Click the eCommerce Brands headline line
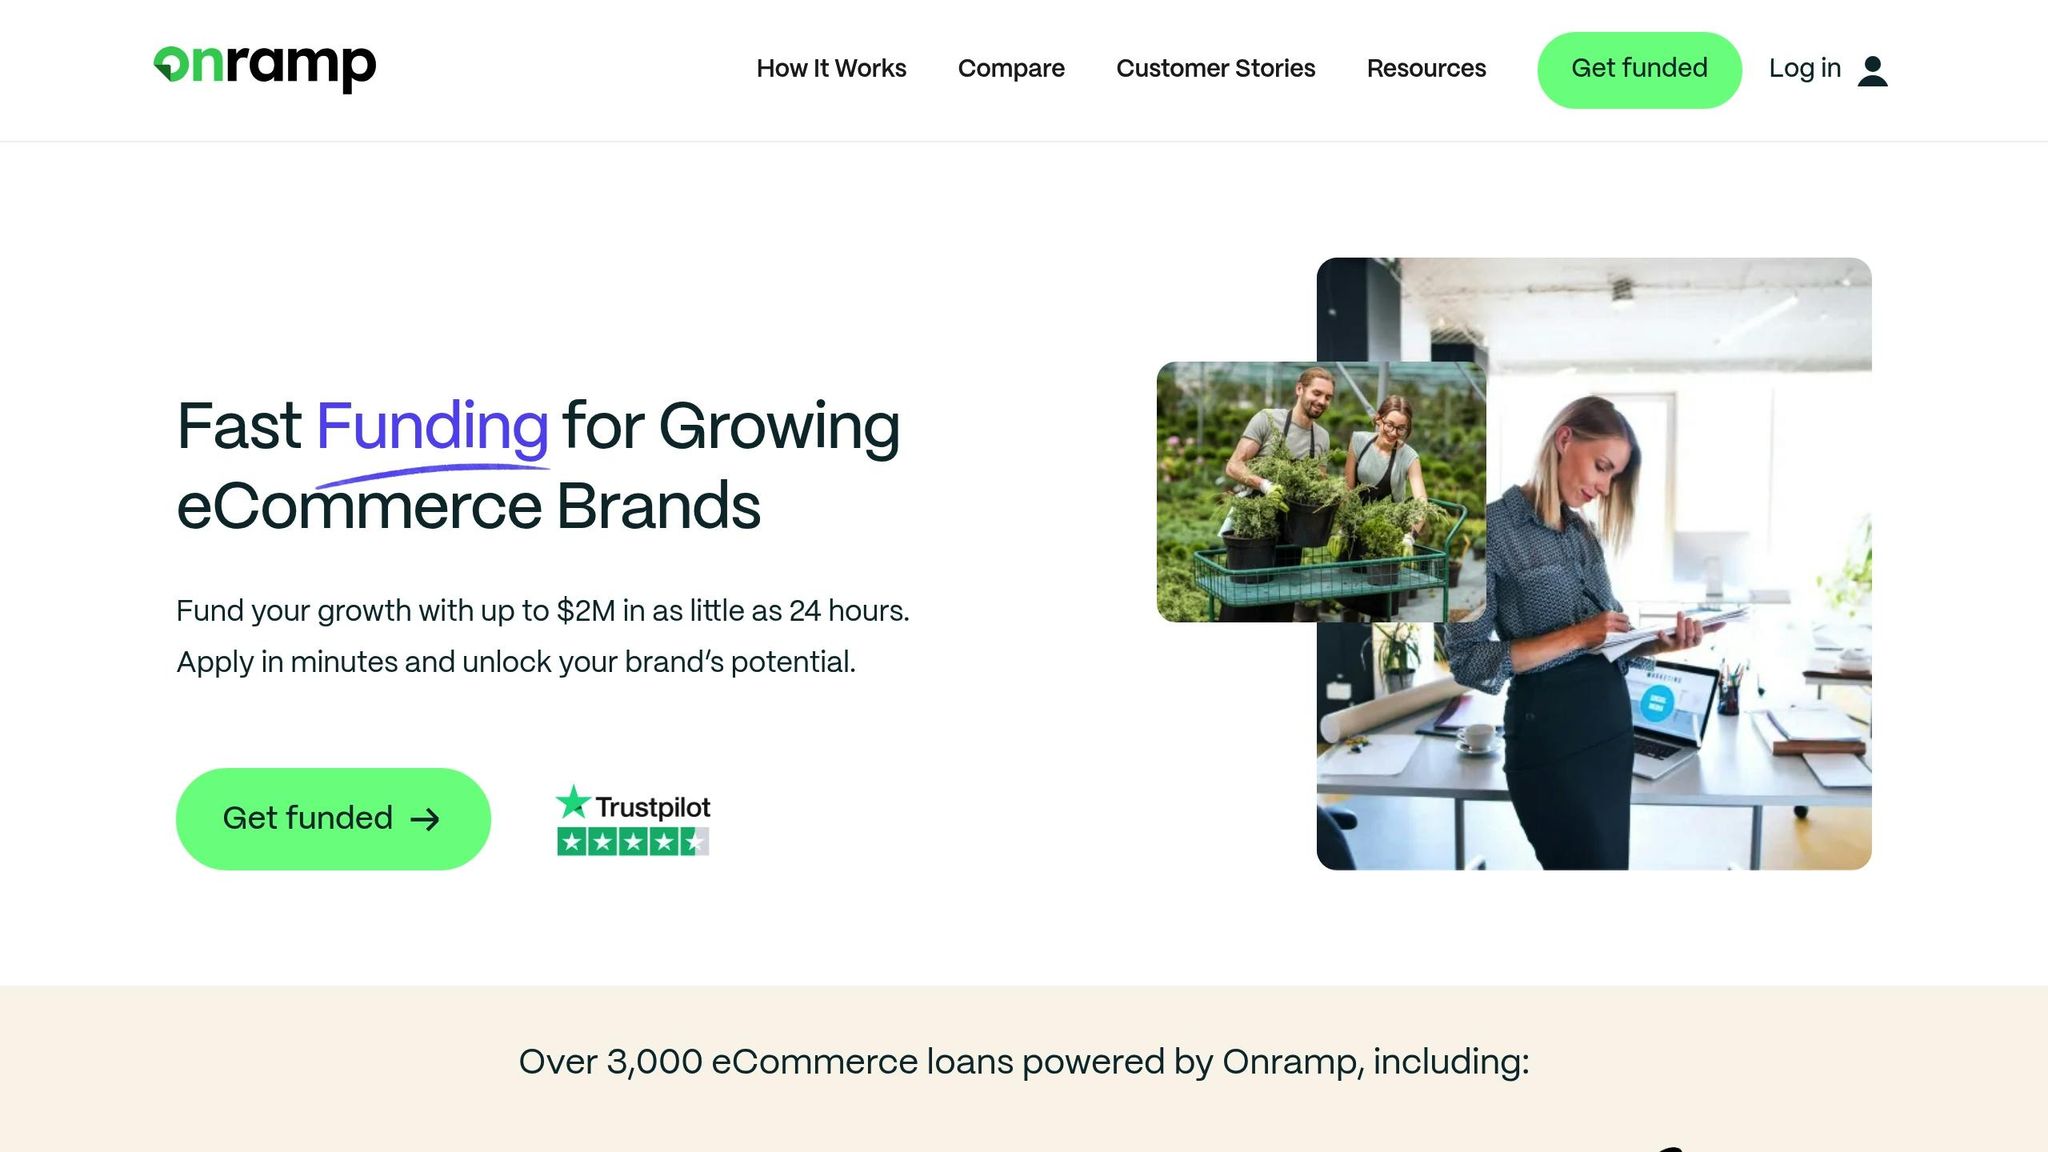The height and width of the screenshot is (1152, 2048). [x=468, y=506]
